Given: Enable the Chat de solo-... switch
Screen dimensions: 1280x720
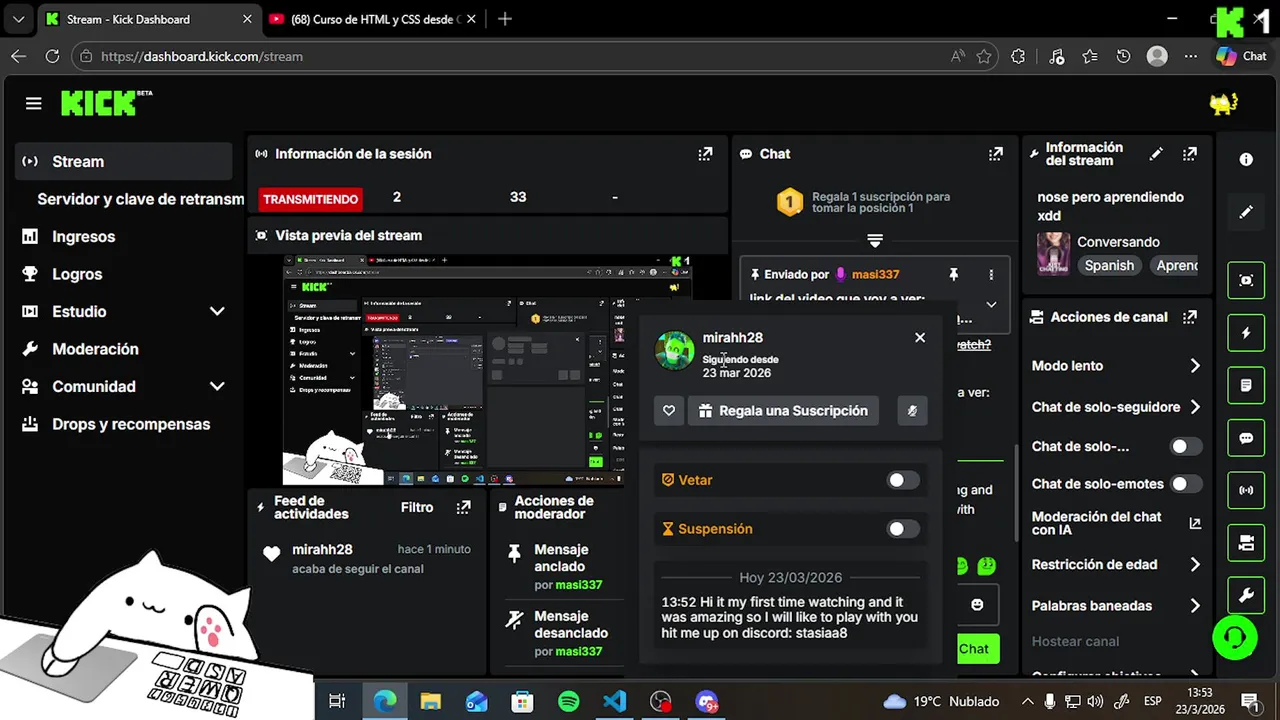Looking at the screenshot, I should click(x=1185, y=446).
